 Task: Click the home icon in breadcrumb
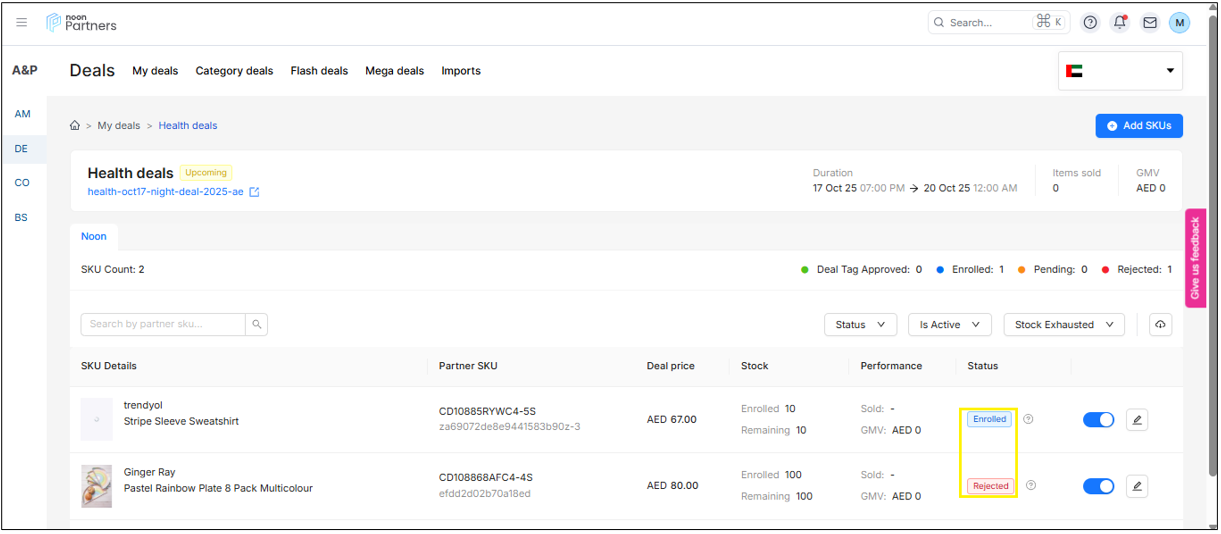click(75, 126)
